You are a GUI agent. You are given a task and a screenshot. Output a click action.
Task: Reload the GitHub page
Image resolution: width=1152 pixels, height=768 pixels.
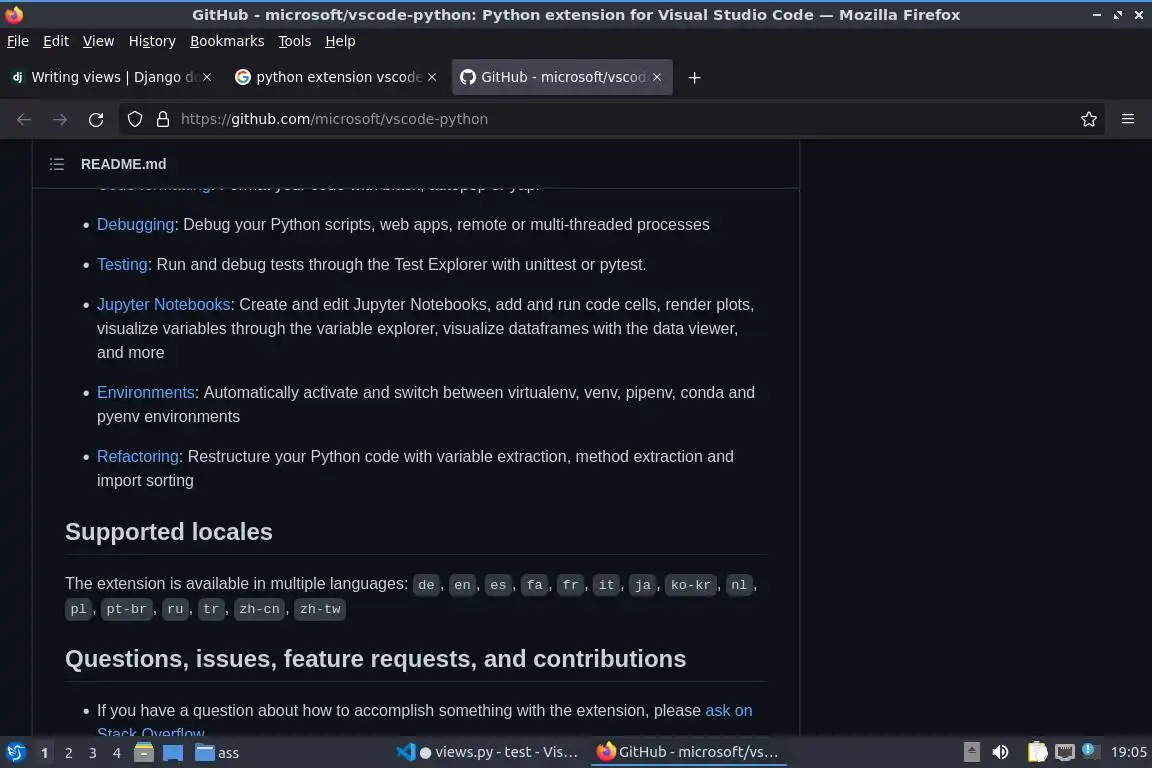[x=96, y=119]
